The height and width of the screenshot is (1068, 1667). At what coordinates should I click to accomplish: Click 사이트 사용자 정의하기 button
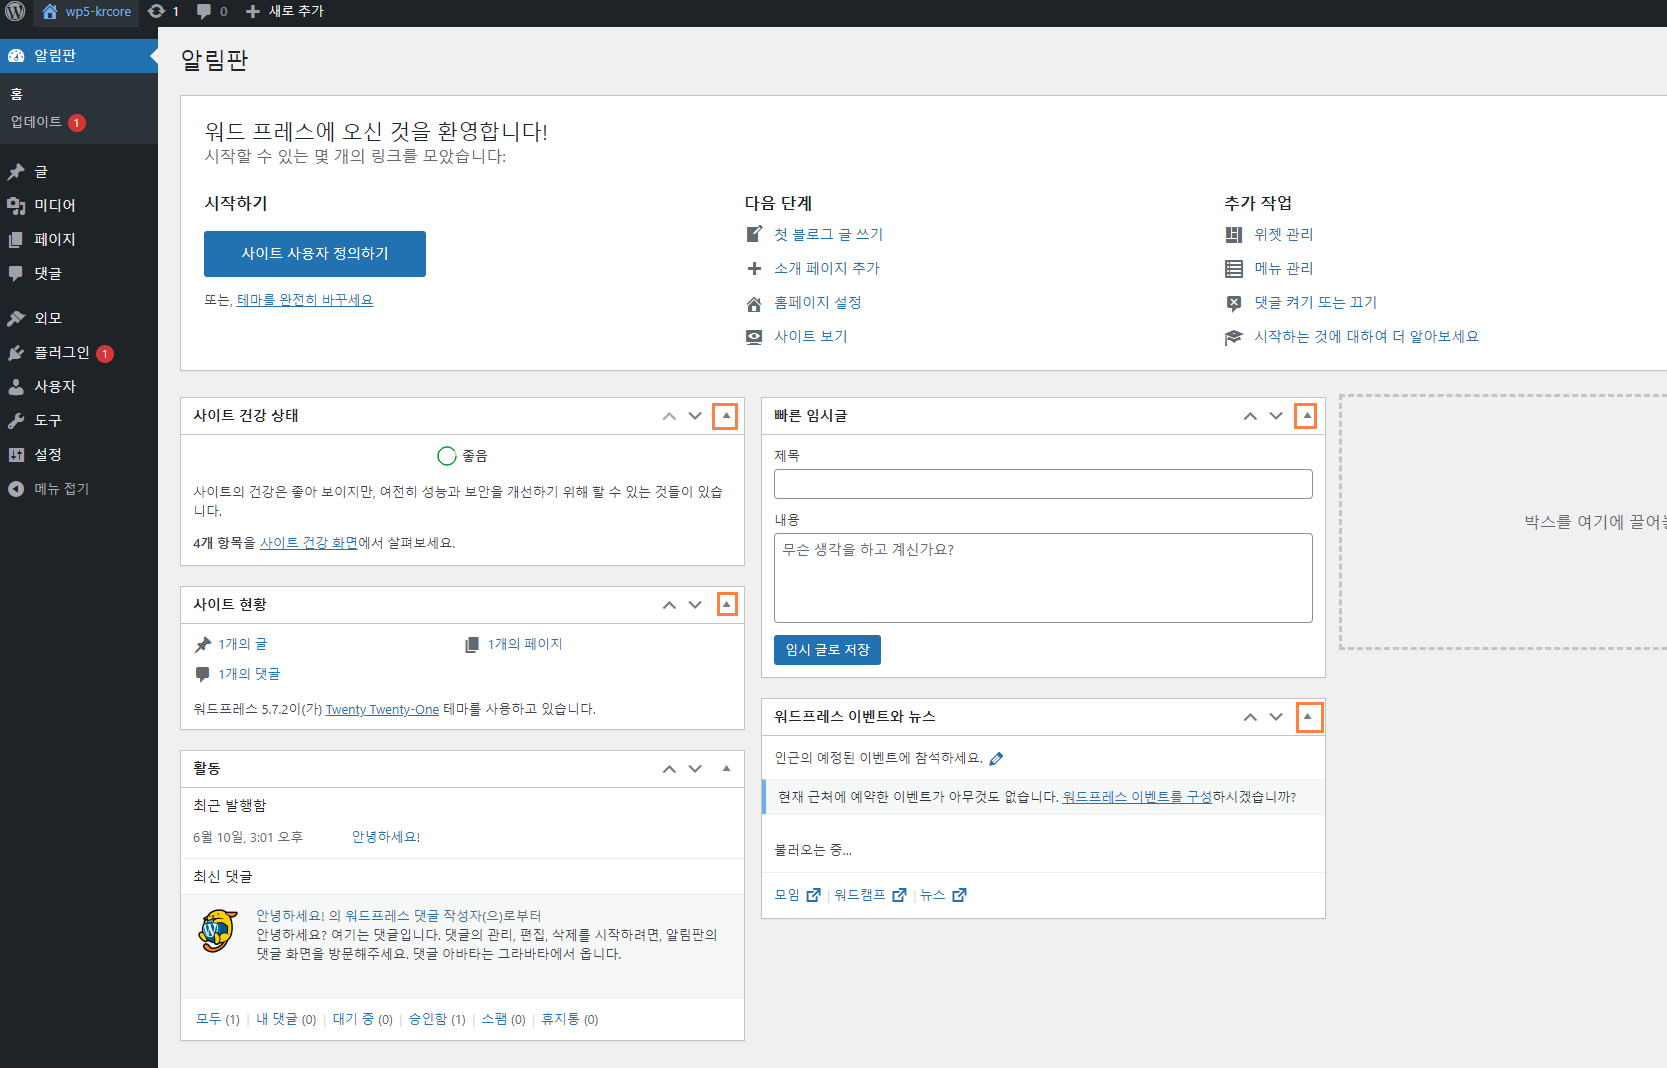click(315, 254)
